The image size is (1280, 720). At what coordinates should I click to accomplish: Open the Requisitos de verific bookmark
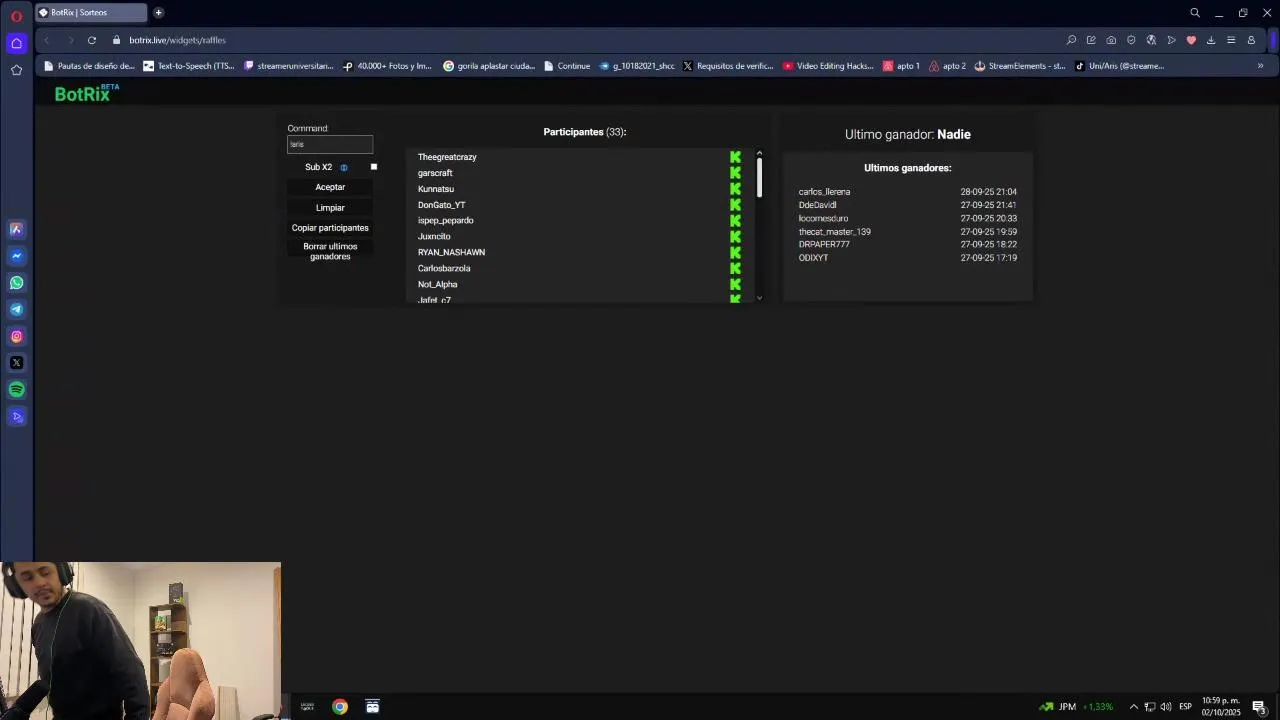pyautogui.click(x=728, y=66)
